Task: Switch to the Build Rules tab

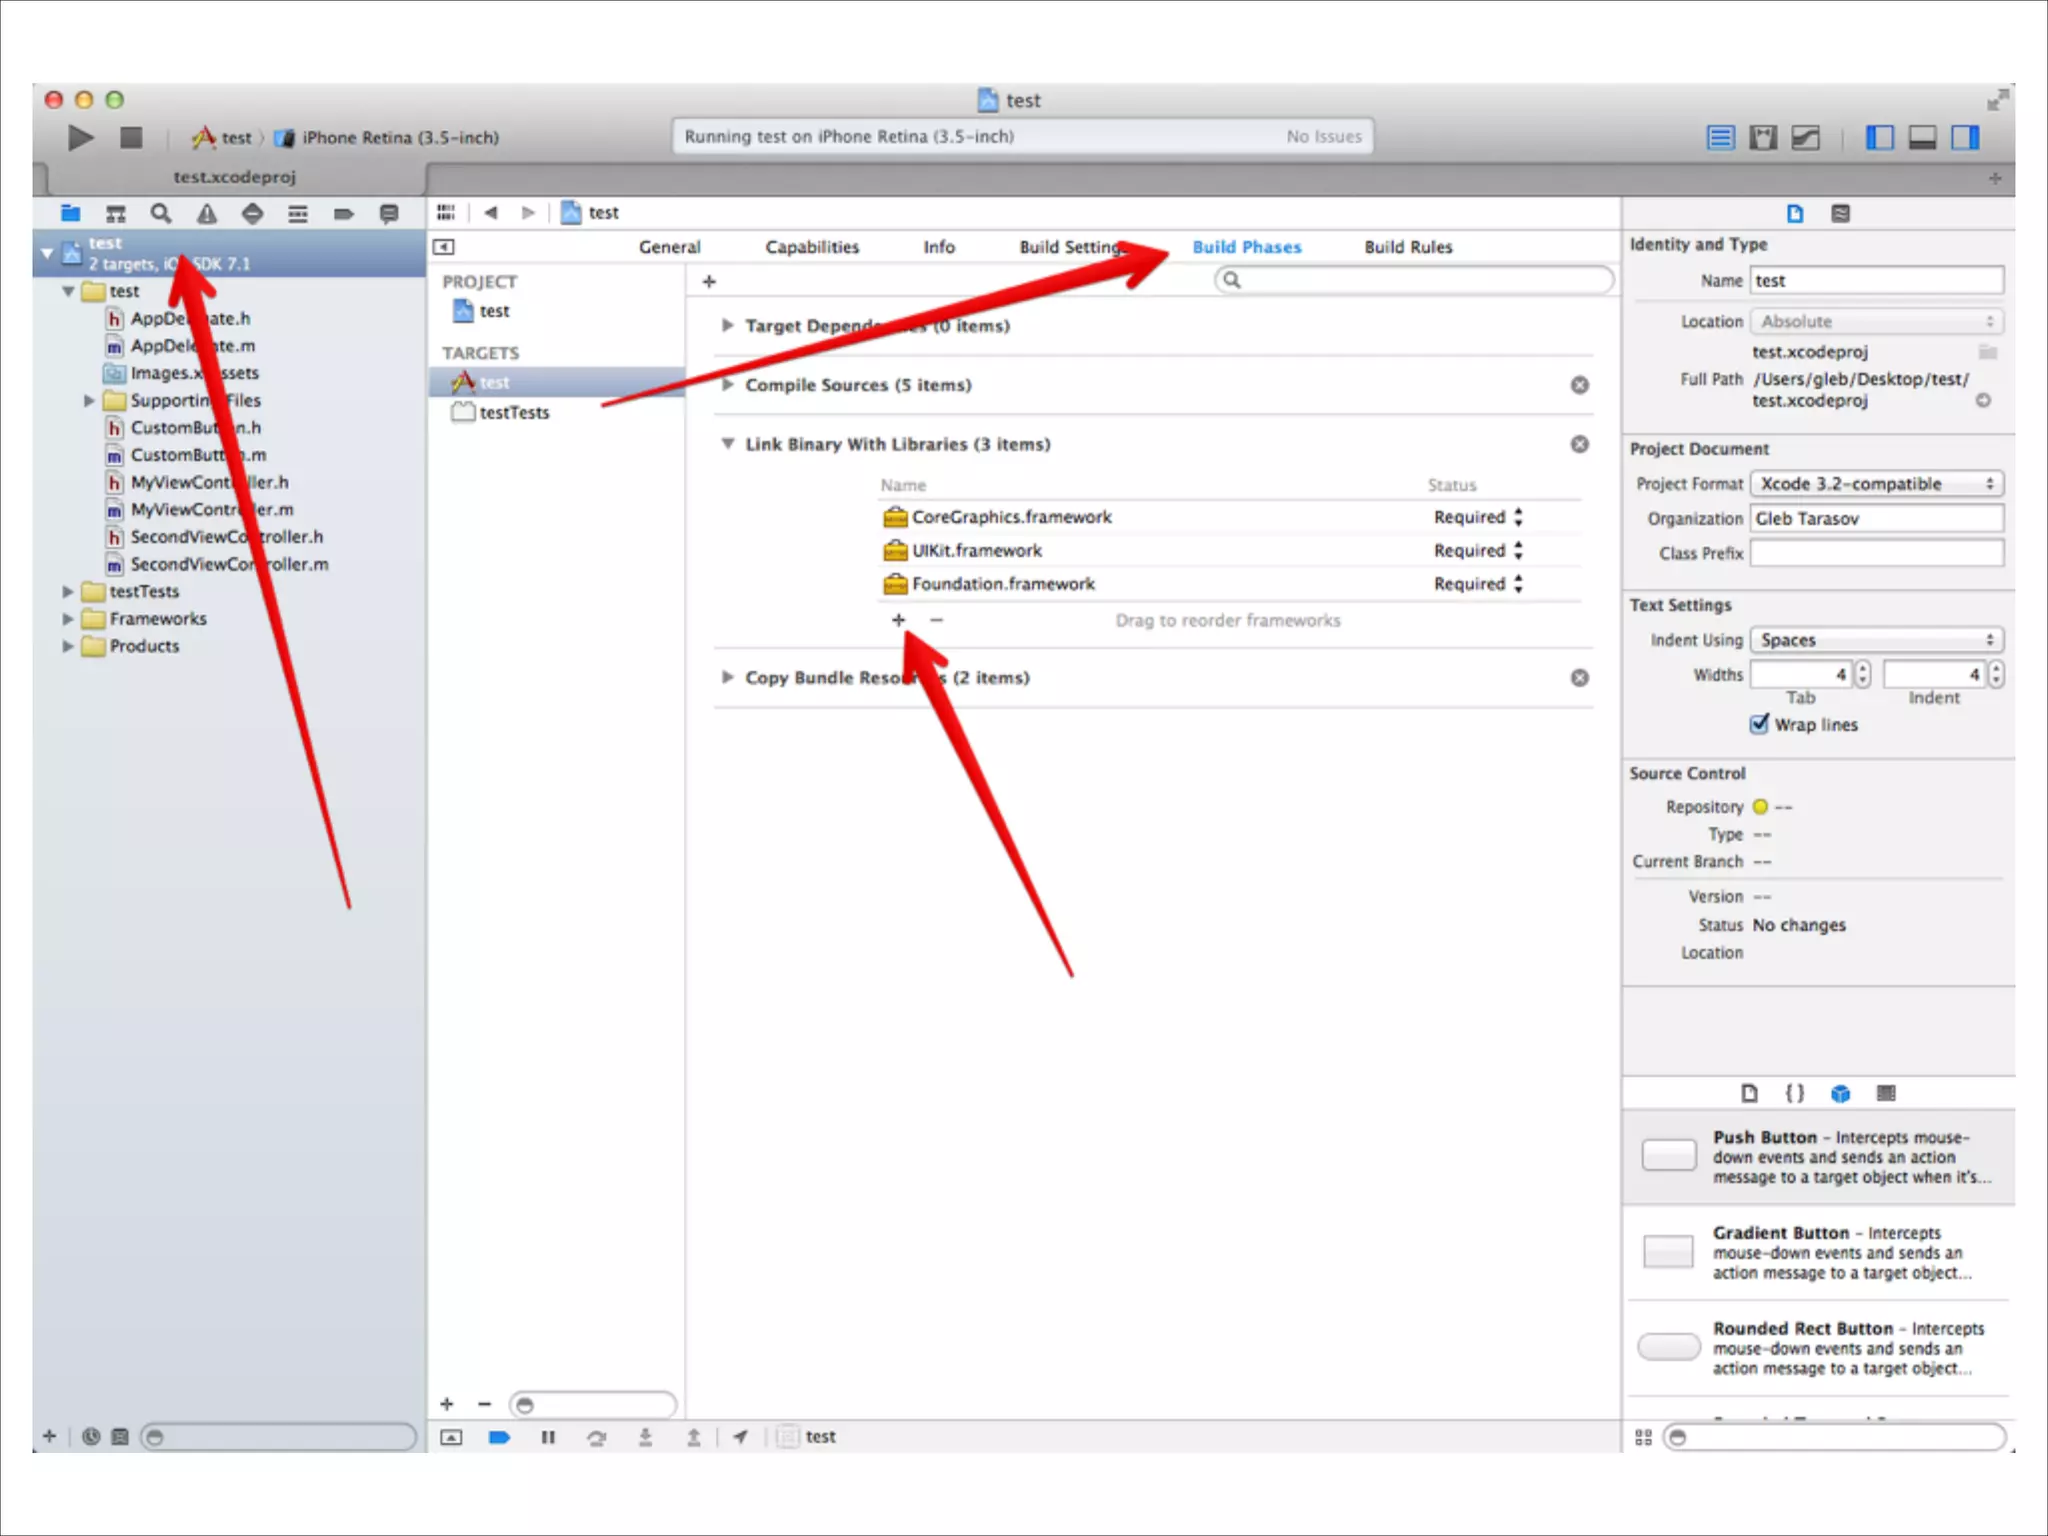Action: point(1407,247)
